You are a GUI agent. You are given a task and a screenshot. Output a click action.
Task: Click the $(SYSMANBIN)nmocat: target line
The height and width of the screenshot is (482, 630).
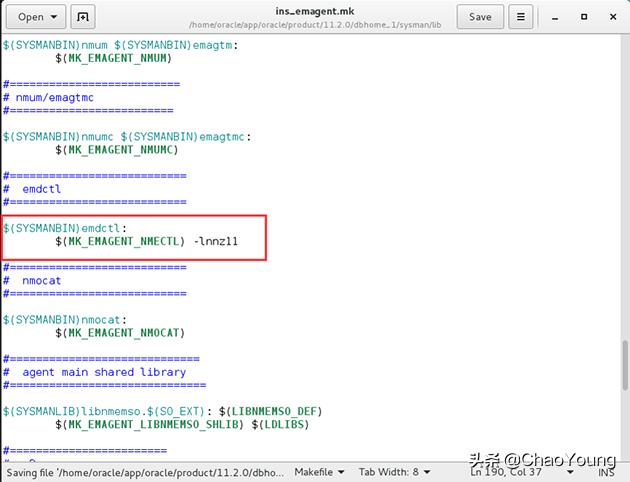click(65, 320)
